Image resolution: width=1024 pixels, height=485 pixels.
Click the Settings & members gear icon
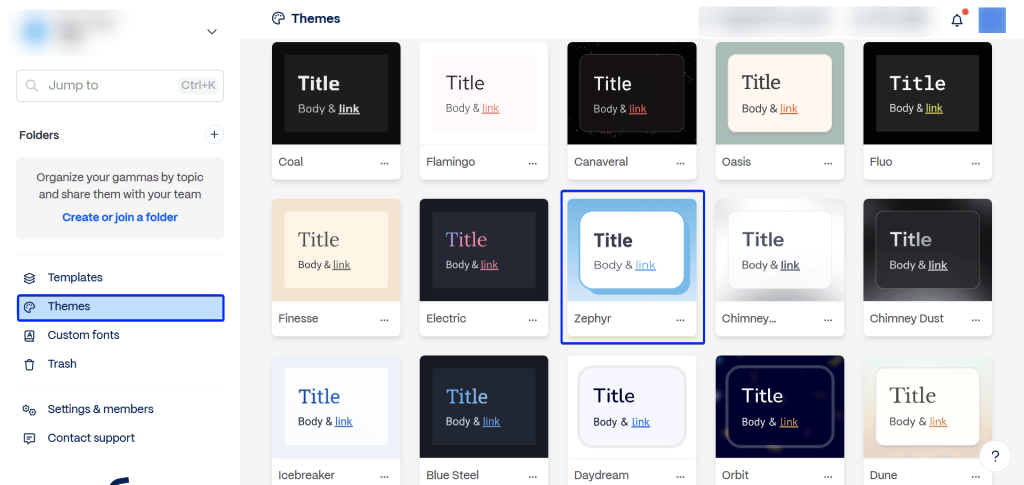pyautogui.click(x=29, y=409)
